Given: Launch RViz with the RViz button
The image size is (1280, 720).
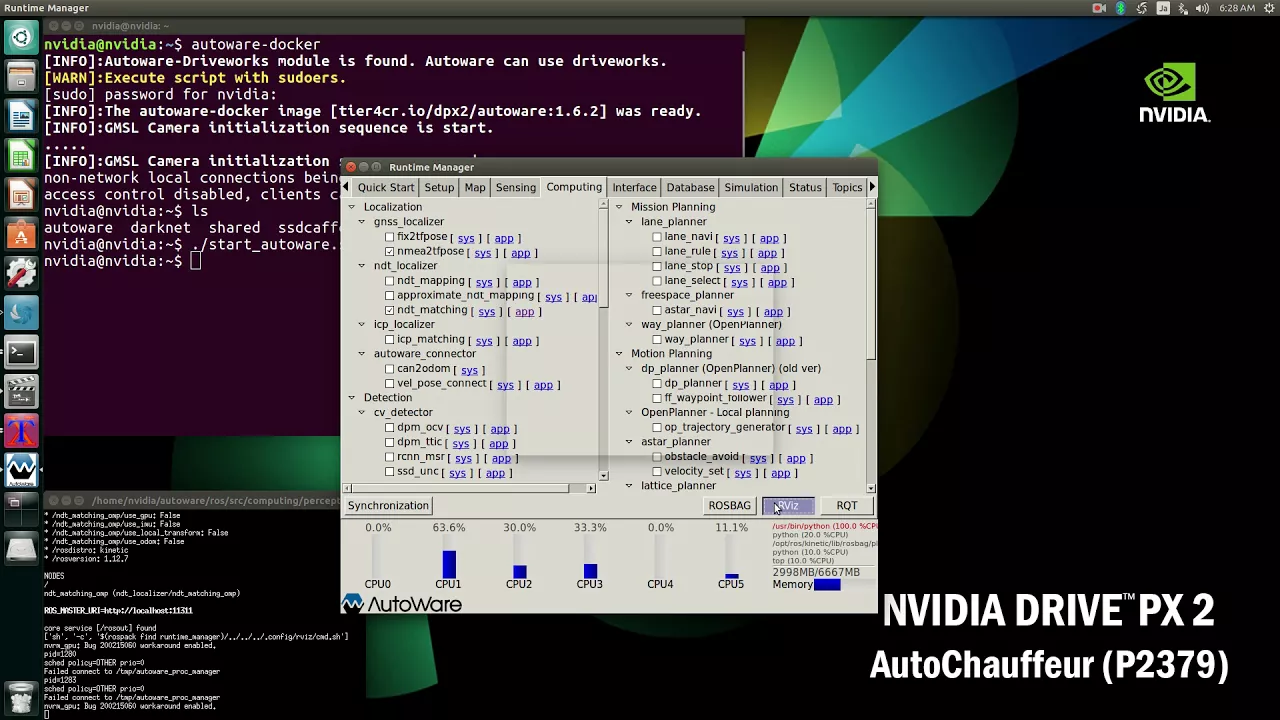Looking at the screenshot, I should pos(788,506).
